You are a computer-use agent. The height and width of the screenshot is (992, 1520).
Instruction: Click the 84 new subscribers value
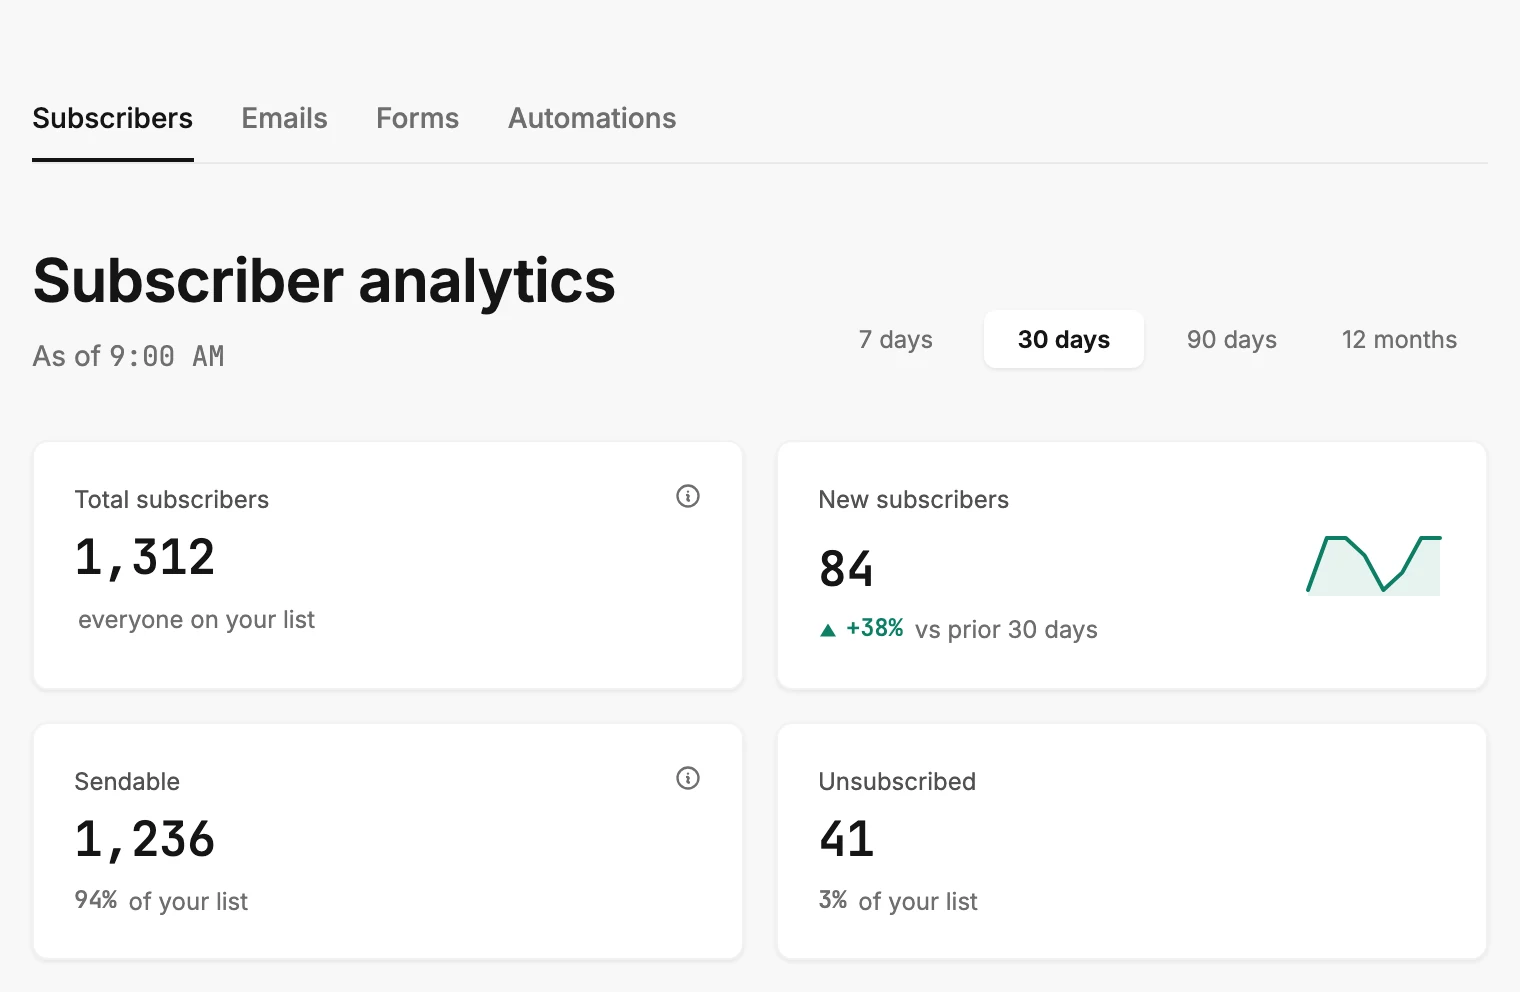(x=846, y=569)
